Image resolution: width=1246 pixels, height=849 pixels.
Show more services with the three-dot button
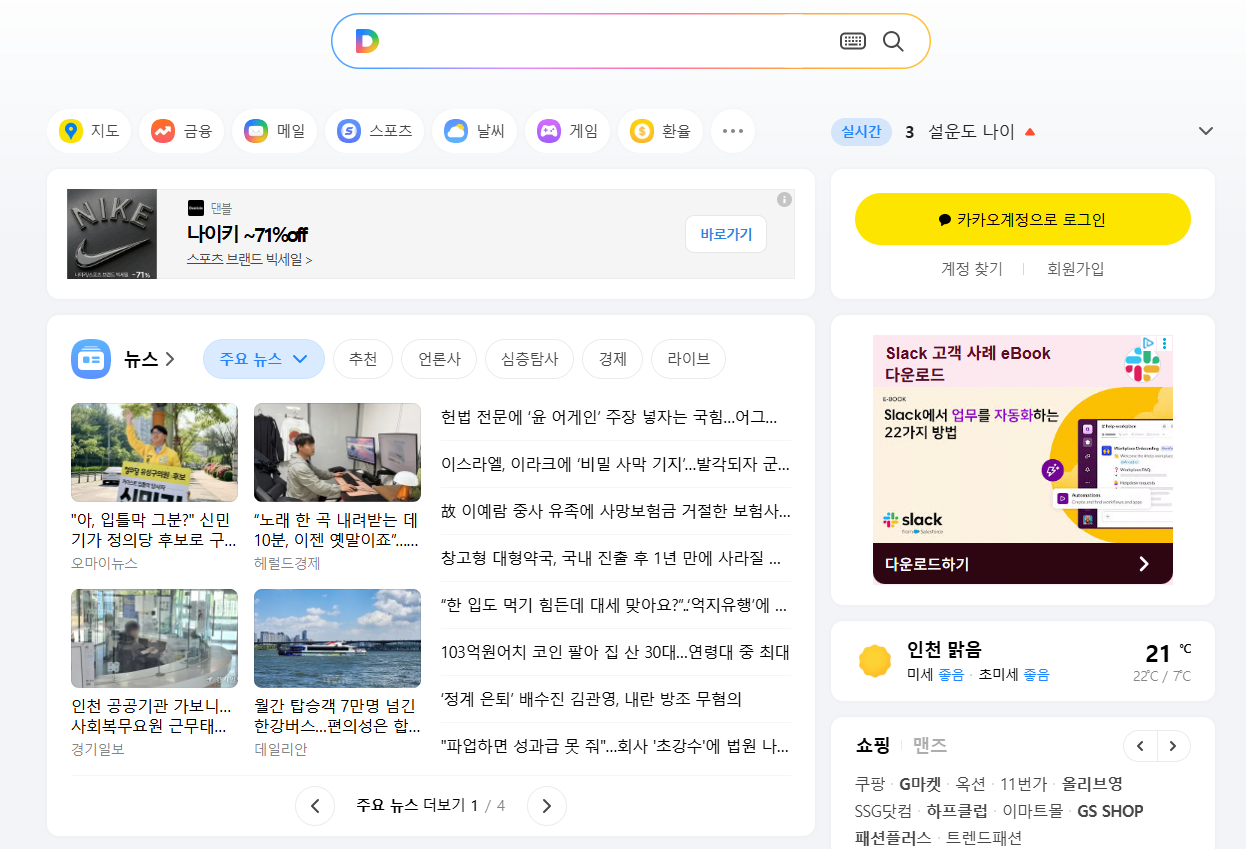(x=733, y=131)
